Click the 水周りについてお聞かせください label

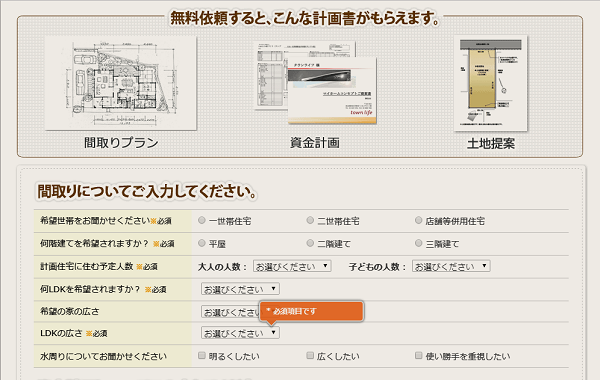coord(103,356)
